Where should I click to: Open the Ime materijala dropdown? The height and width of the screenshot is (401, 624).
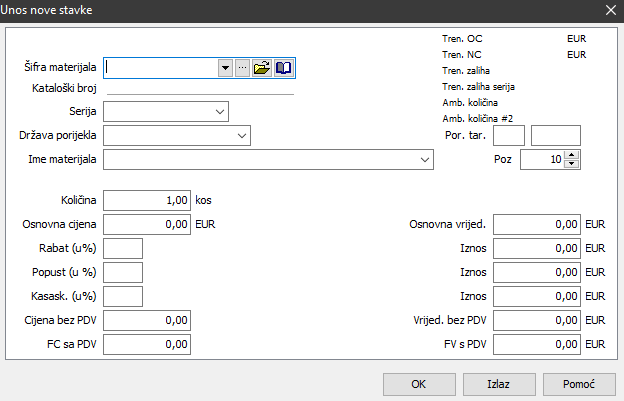(x=425, y=159)
